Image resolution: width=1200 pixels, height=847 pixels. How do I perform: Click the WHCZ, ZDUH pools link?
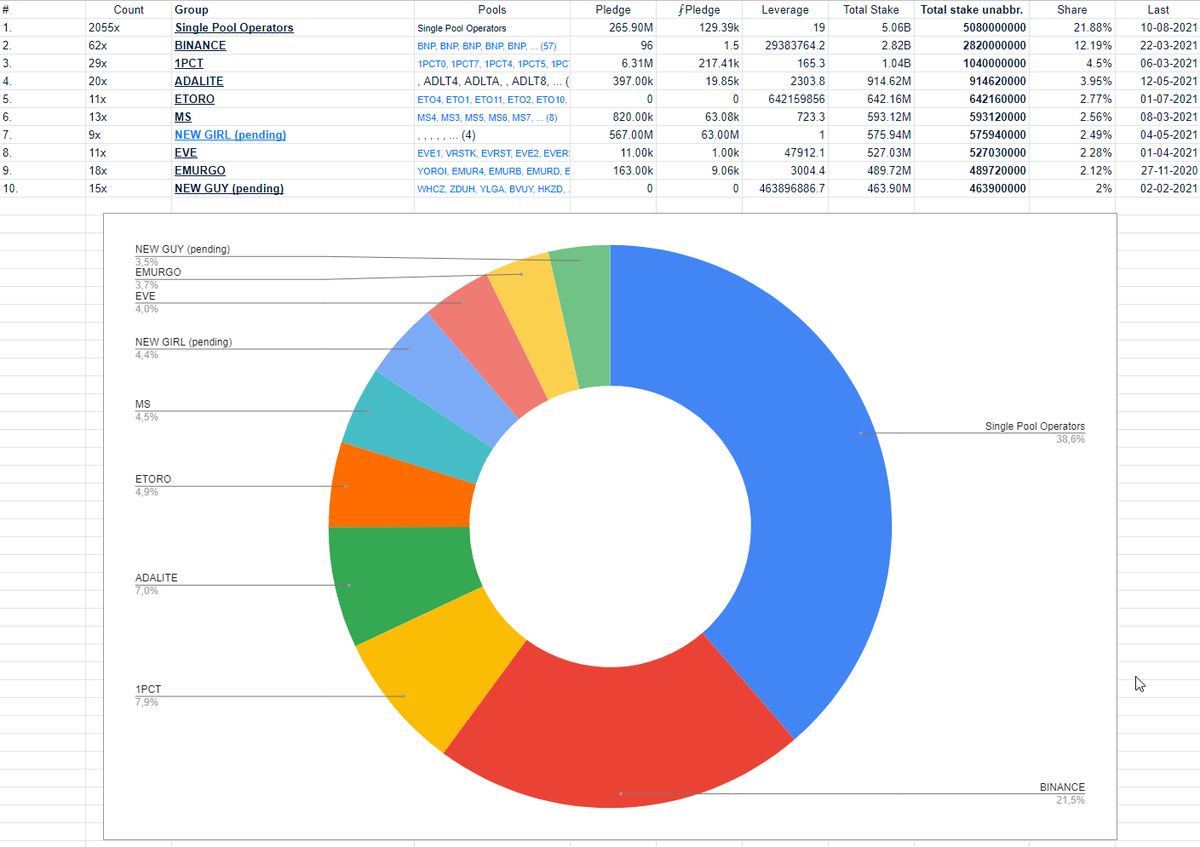coord(493,189)
